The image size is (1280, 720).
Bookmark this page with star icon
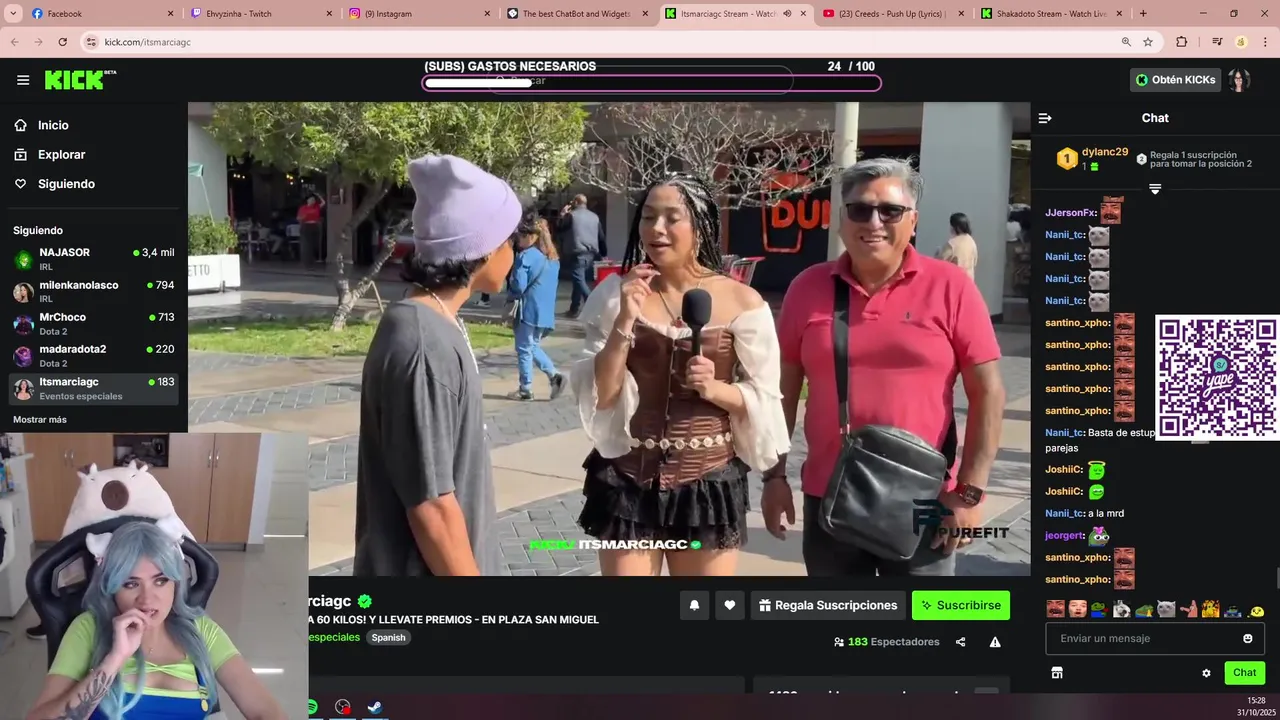(1148, 42)
